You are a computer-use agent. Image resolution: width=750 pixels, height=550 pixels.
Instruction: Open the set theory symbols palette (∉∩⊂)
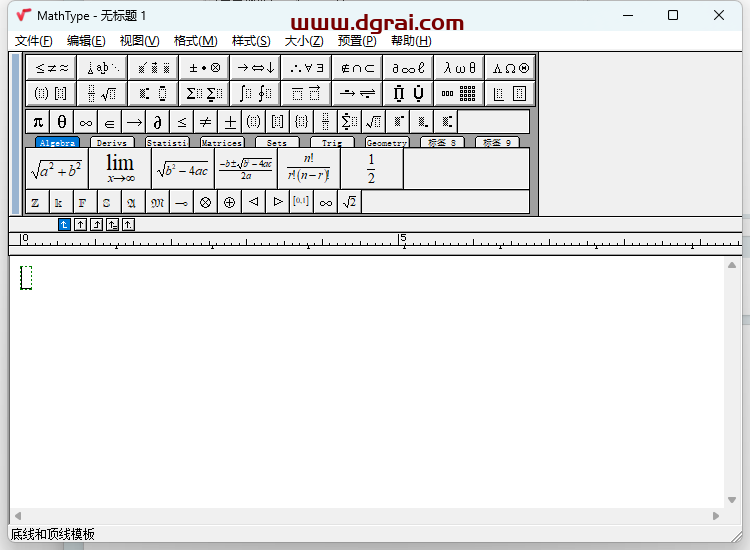[357, 68]
